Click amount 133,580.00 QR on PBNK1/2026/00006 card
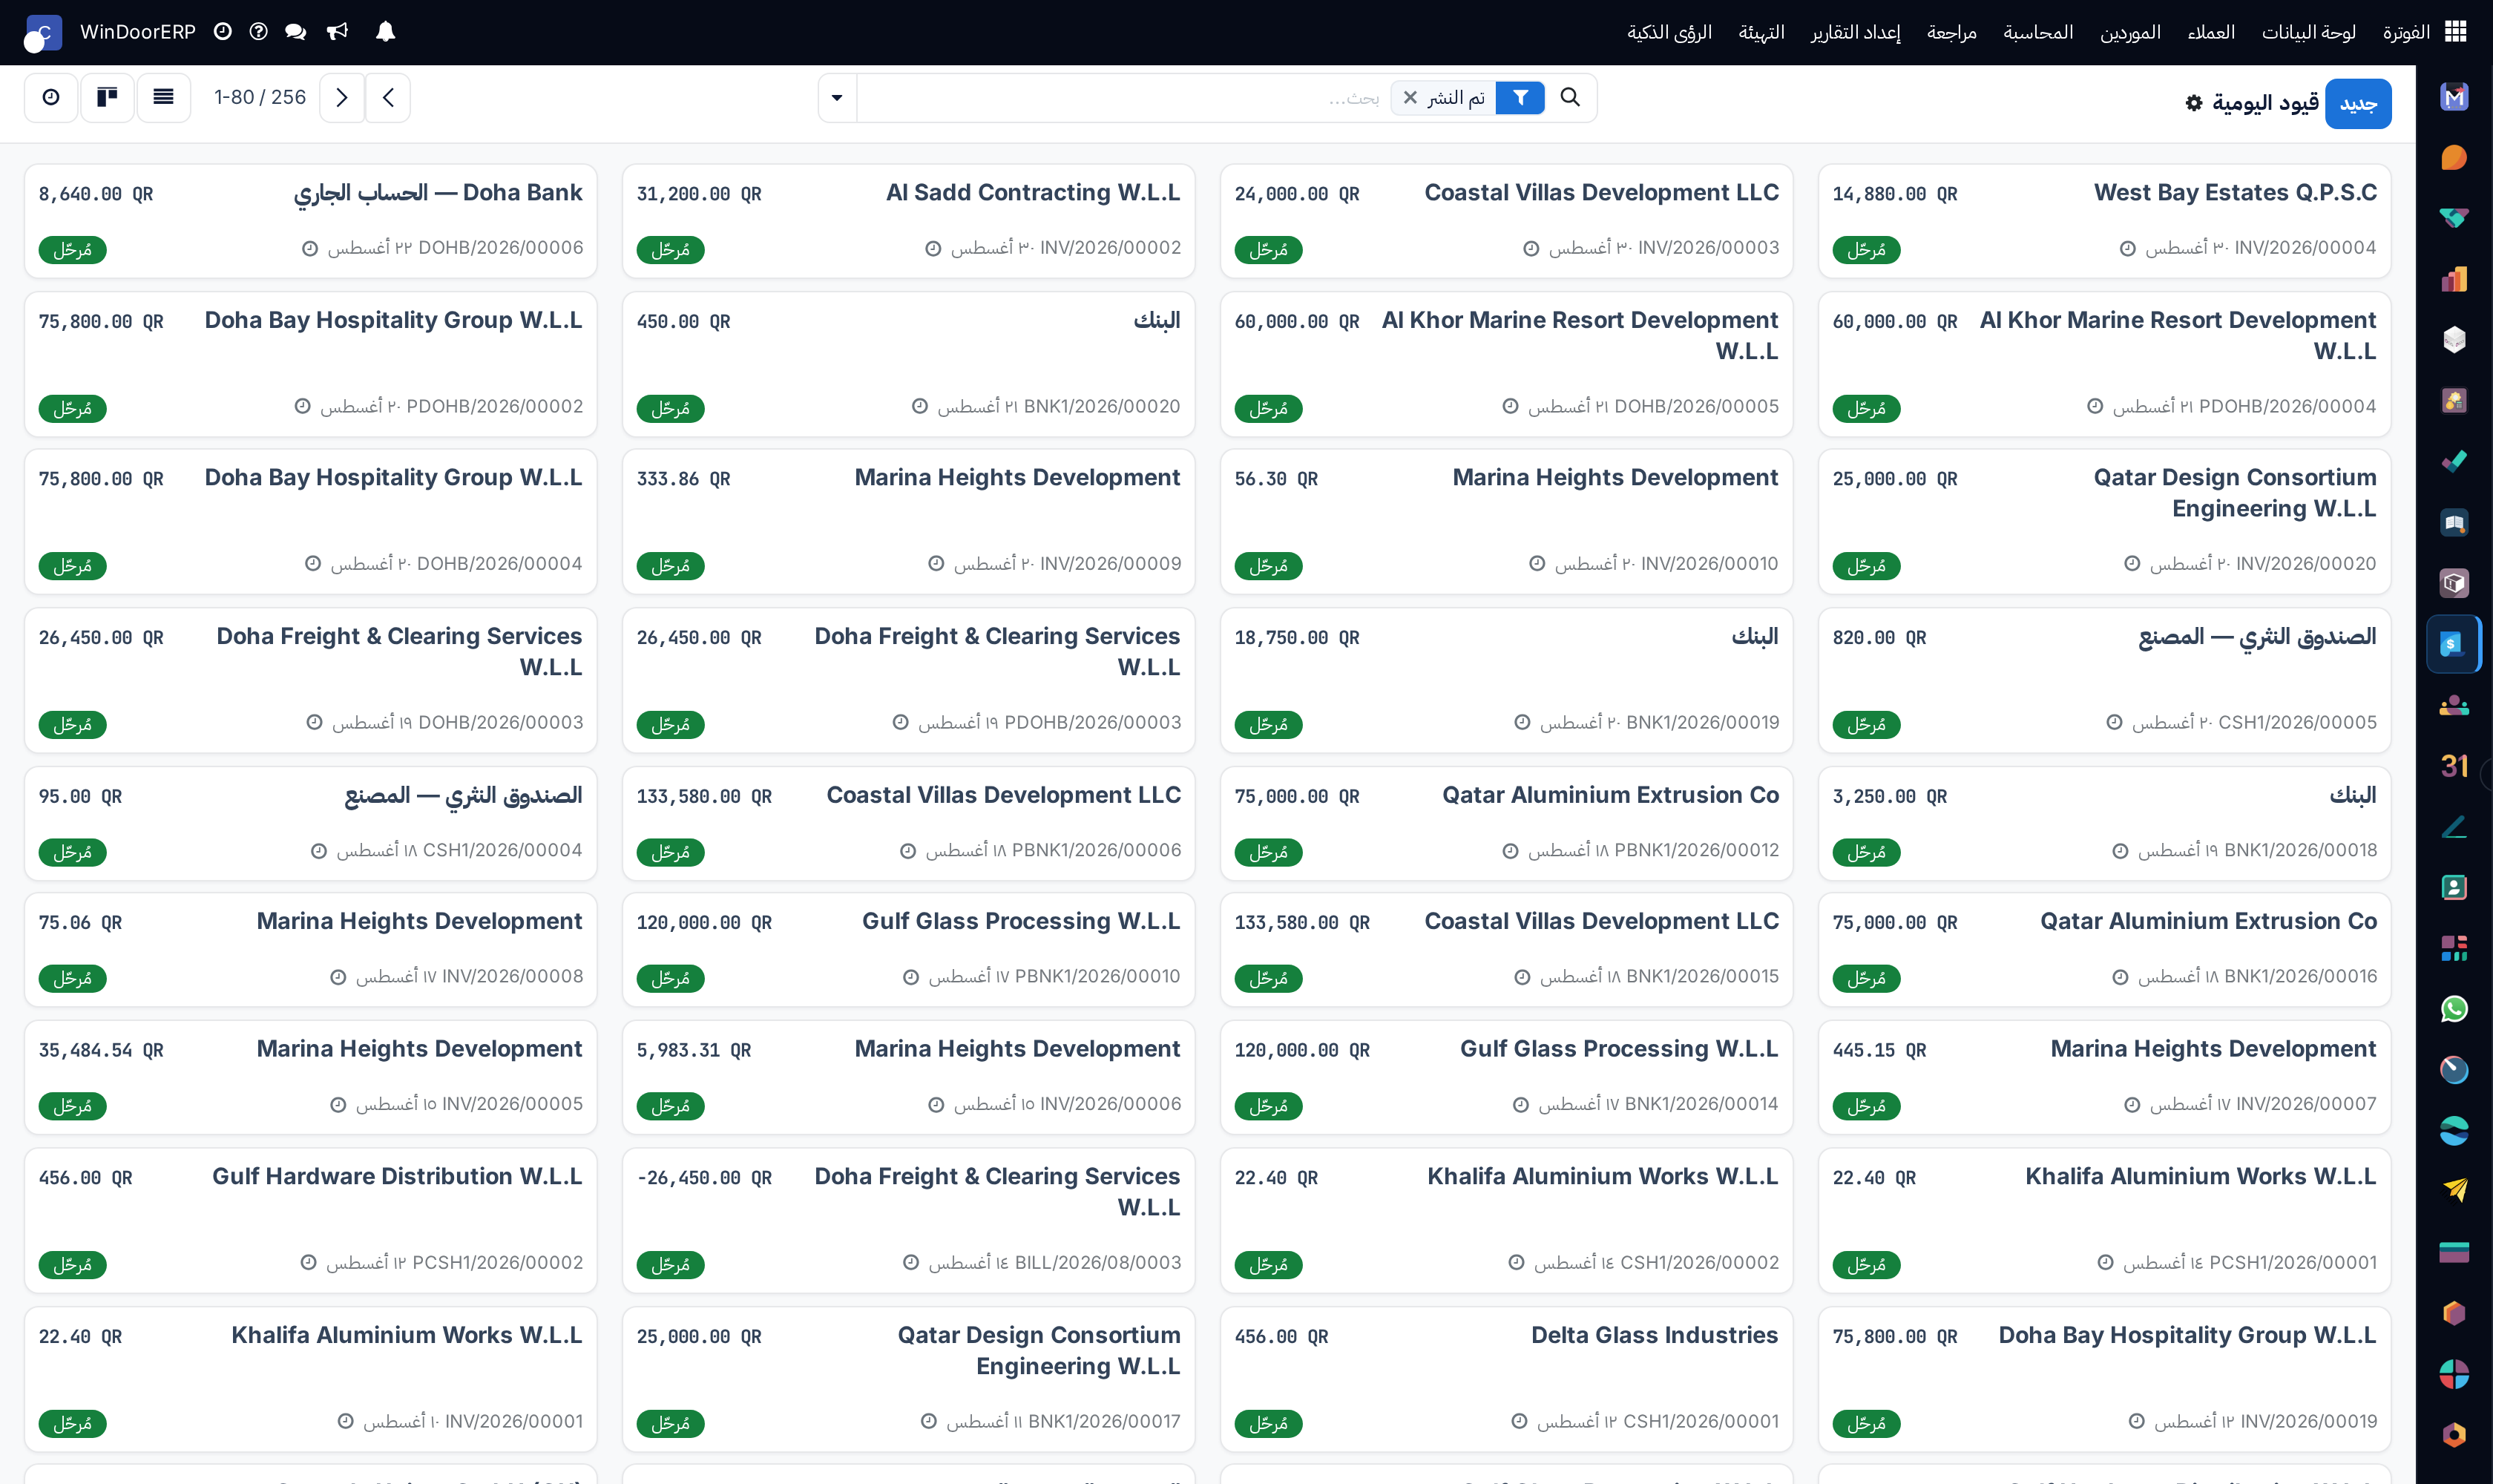2493x1484 pixels. tap(704, 797)
